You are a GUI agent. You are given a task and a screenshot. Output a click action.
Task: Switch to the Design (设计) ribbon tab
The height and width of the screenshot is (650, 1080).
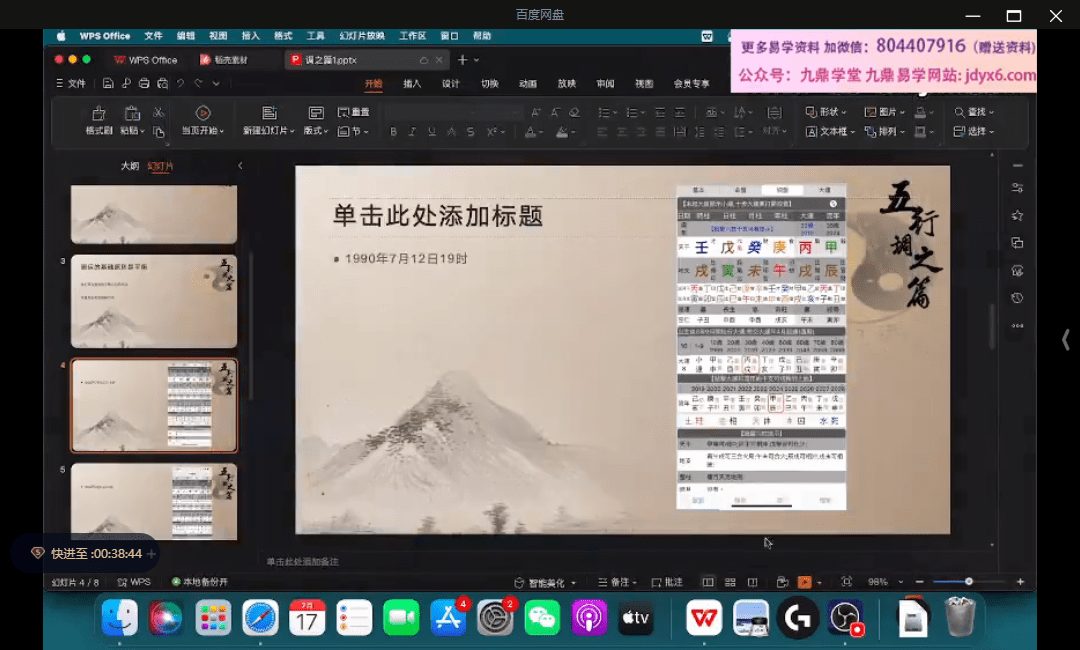[x=451, y=84]
